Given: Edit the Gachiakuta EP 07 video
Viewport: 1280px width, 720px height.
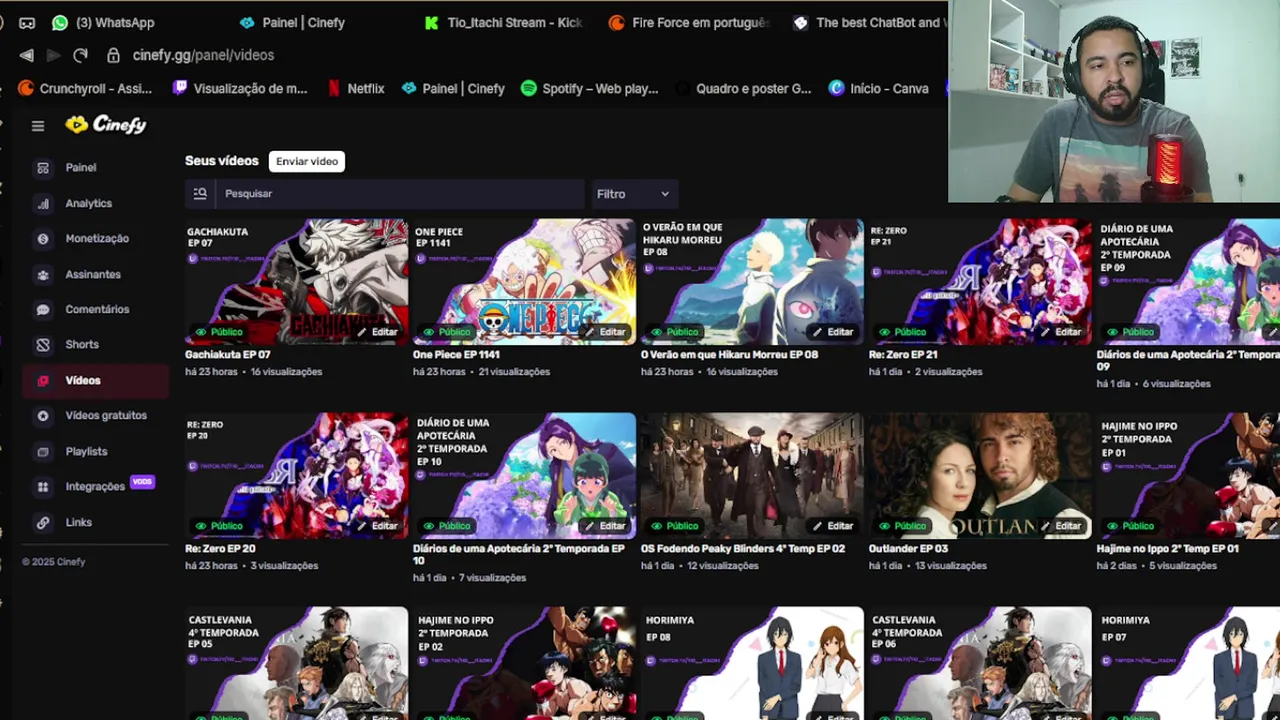Looking at the screenshot, I should tap(378, 332).
